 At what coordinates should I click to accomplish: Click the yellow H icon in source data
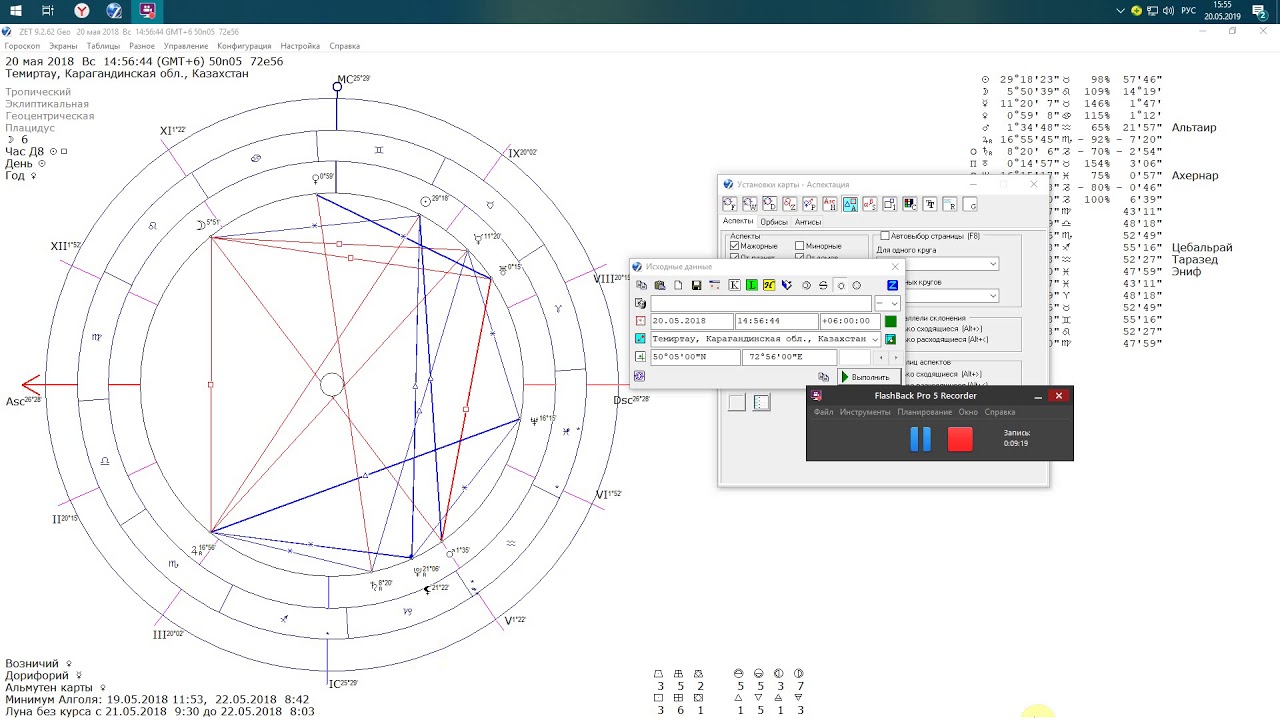(x=769, y=285)
